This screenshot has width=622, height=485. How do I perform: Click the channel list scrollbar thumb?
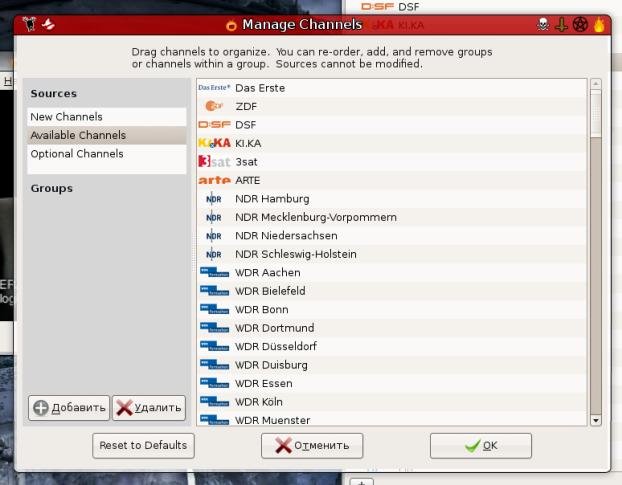595,113
